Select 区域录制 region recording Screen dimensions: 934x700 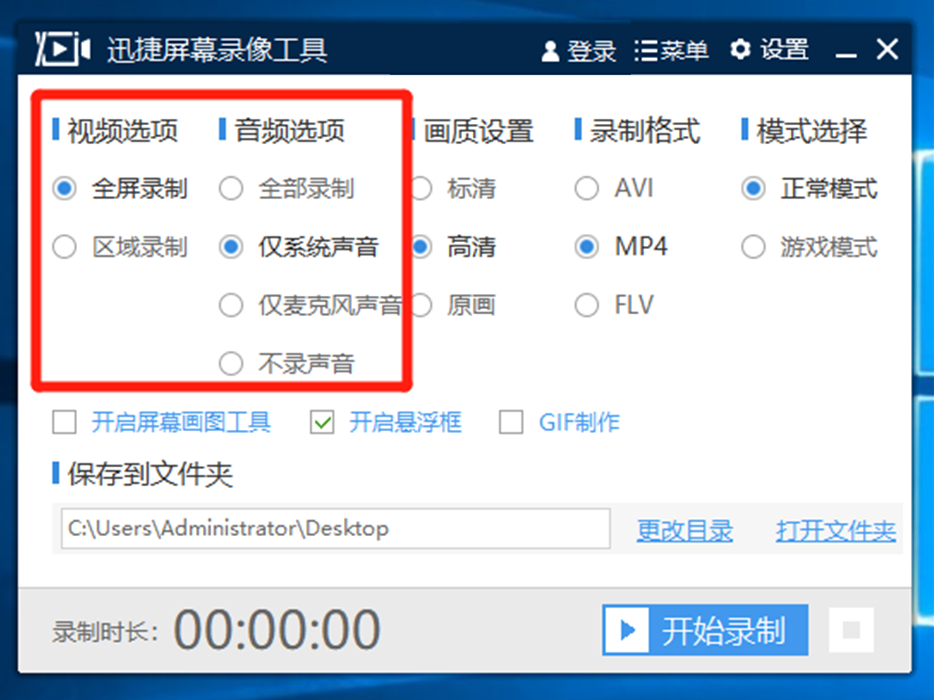64,247
